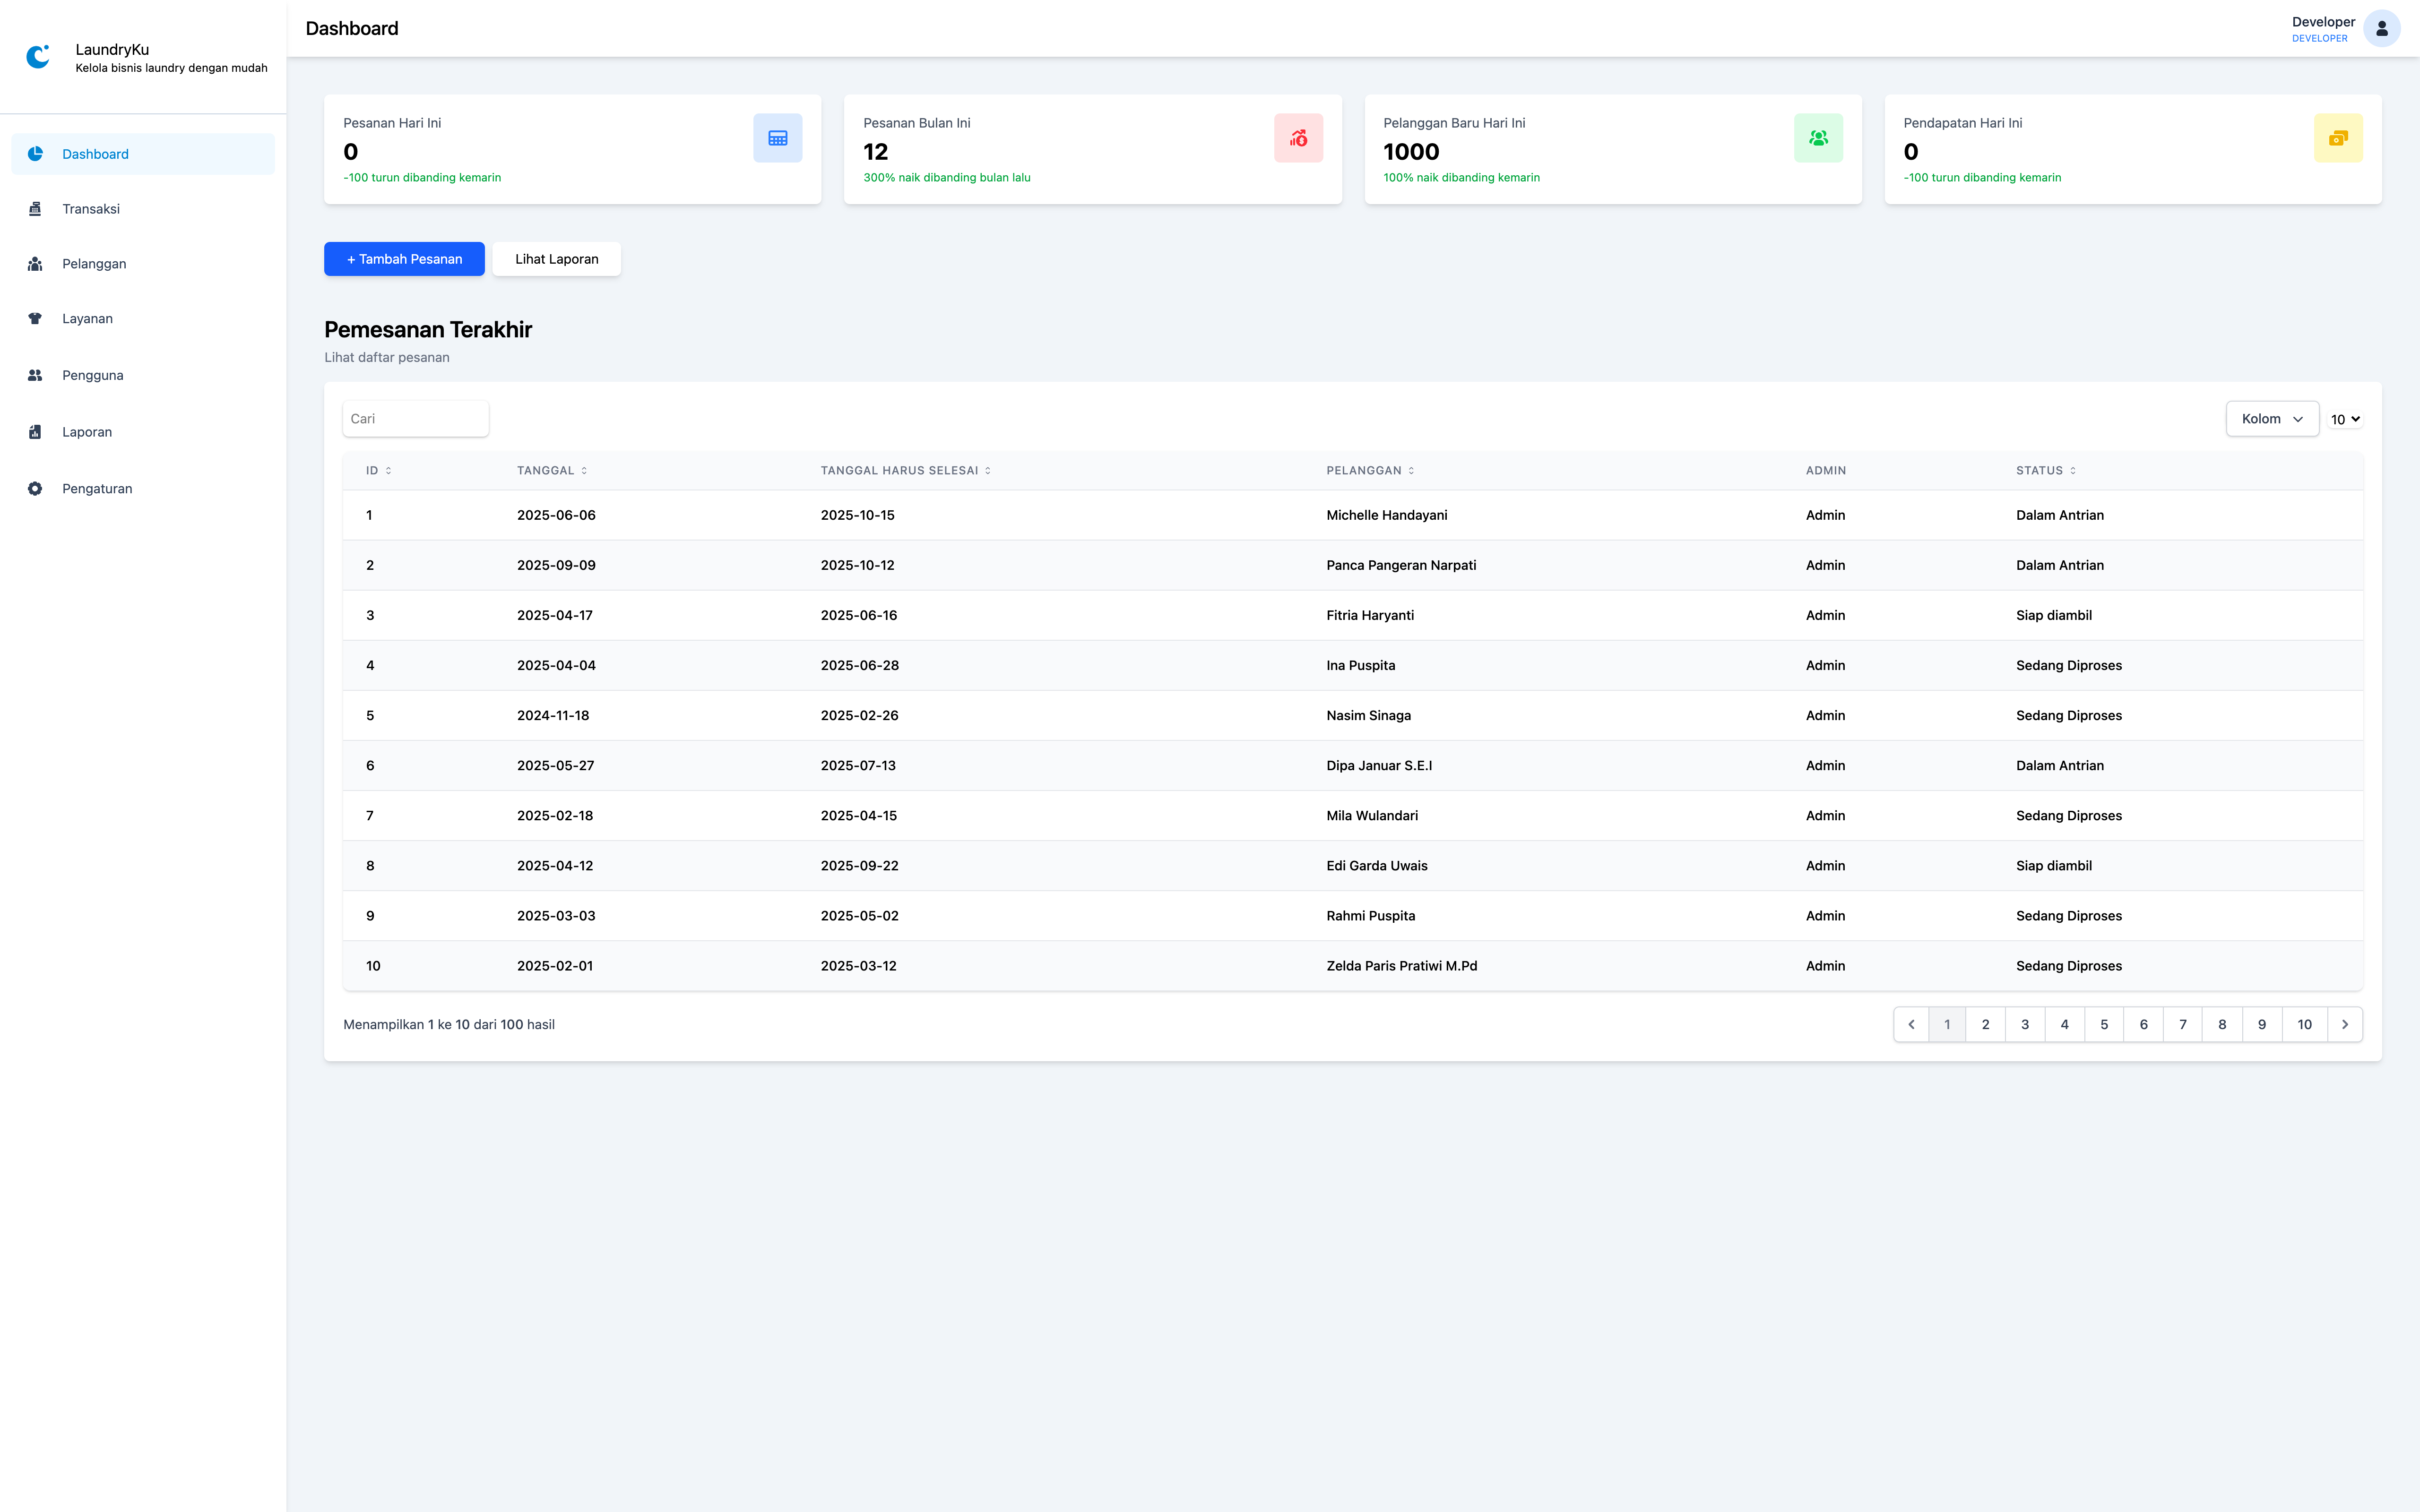Open Pengaturan using the gear icon
Image resolution: width=2420 pixels, height=1512 pixels.
coord(35,488)
